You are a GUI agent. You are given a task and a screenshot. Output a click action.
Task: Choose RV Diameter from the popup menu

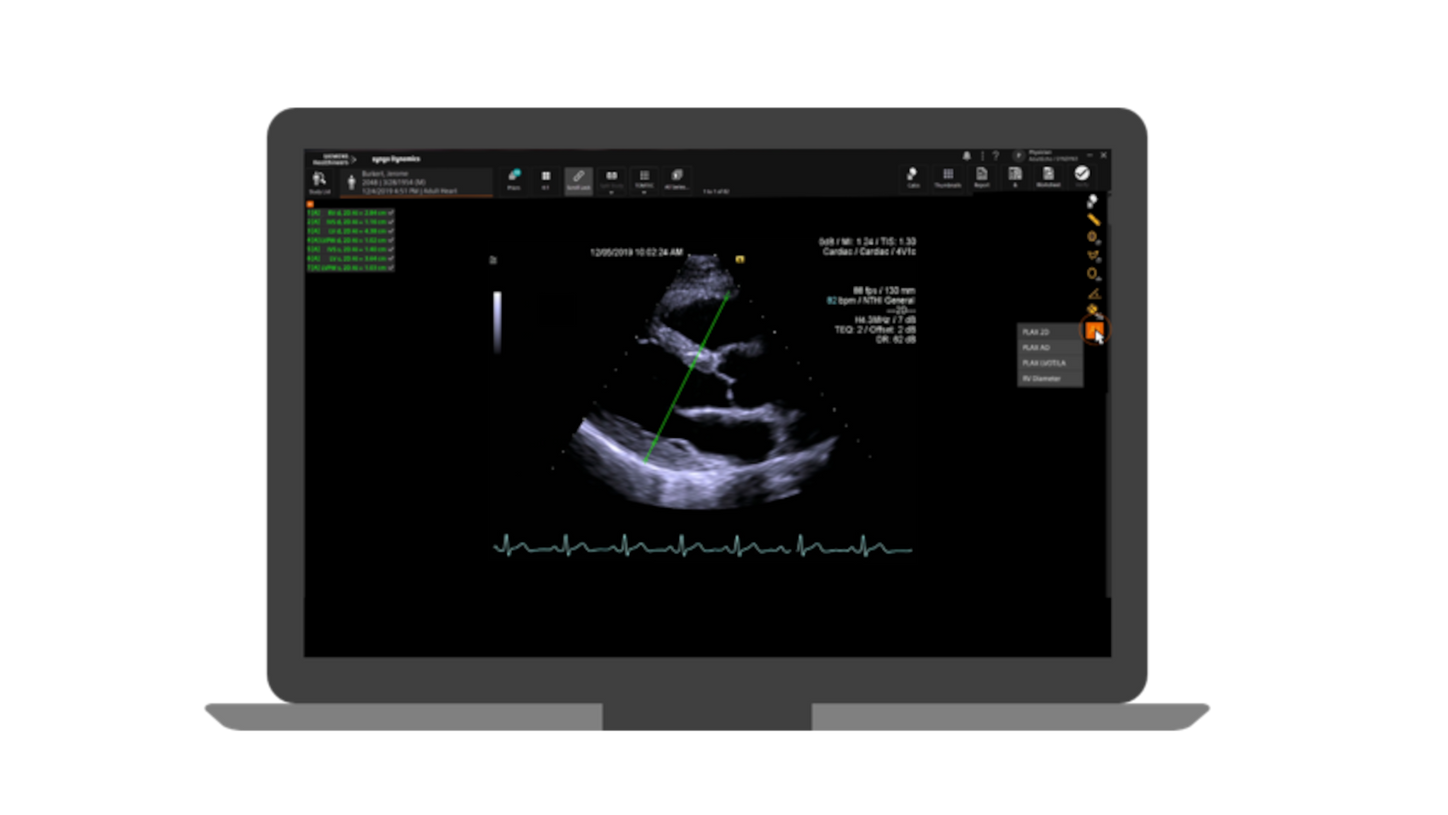click(1050, 379)
